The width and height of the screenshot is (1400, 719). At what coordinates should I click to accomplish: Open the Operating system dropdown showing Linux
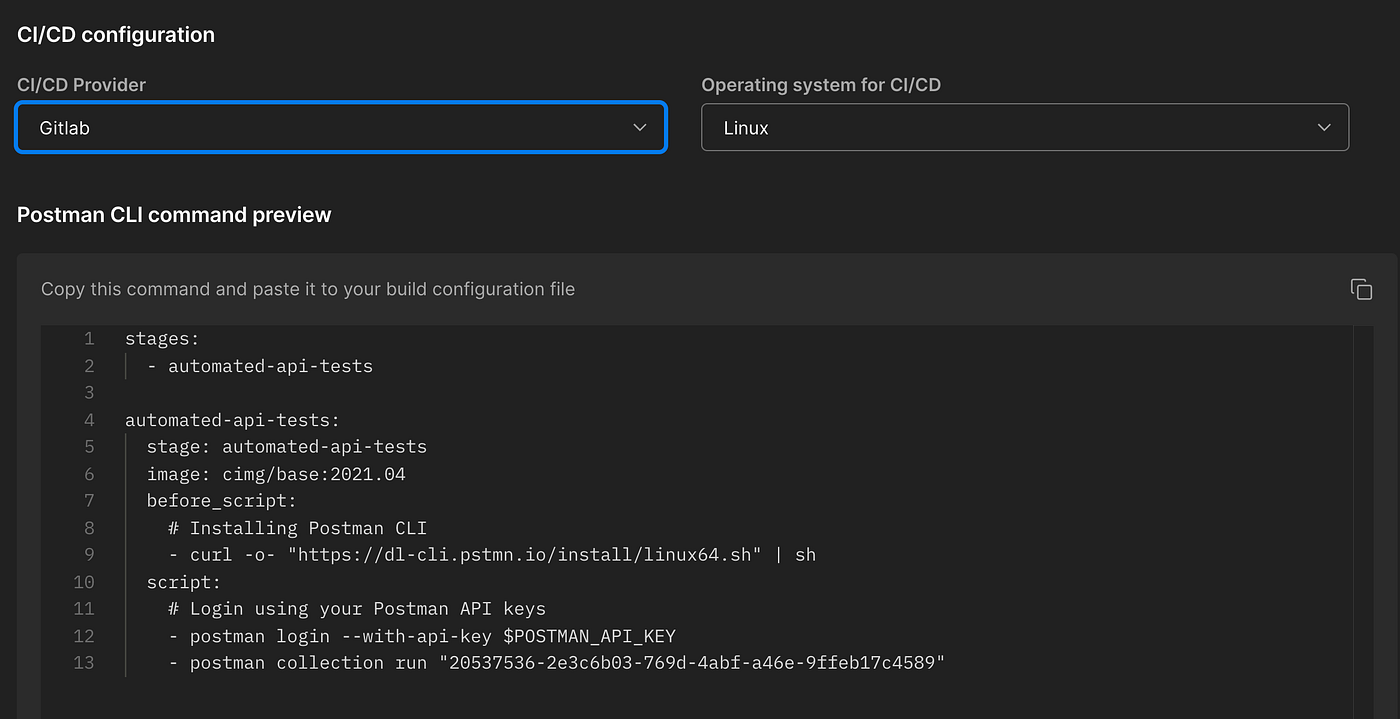(x=1025, y=127)
